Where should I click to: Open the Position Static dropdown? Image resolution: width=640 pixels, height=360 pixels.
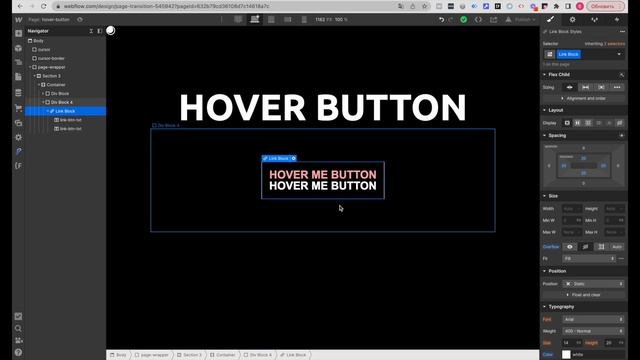point(593,284)
